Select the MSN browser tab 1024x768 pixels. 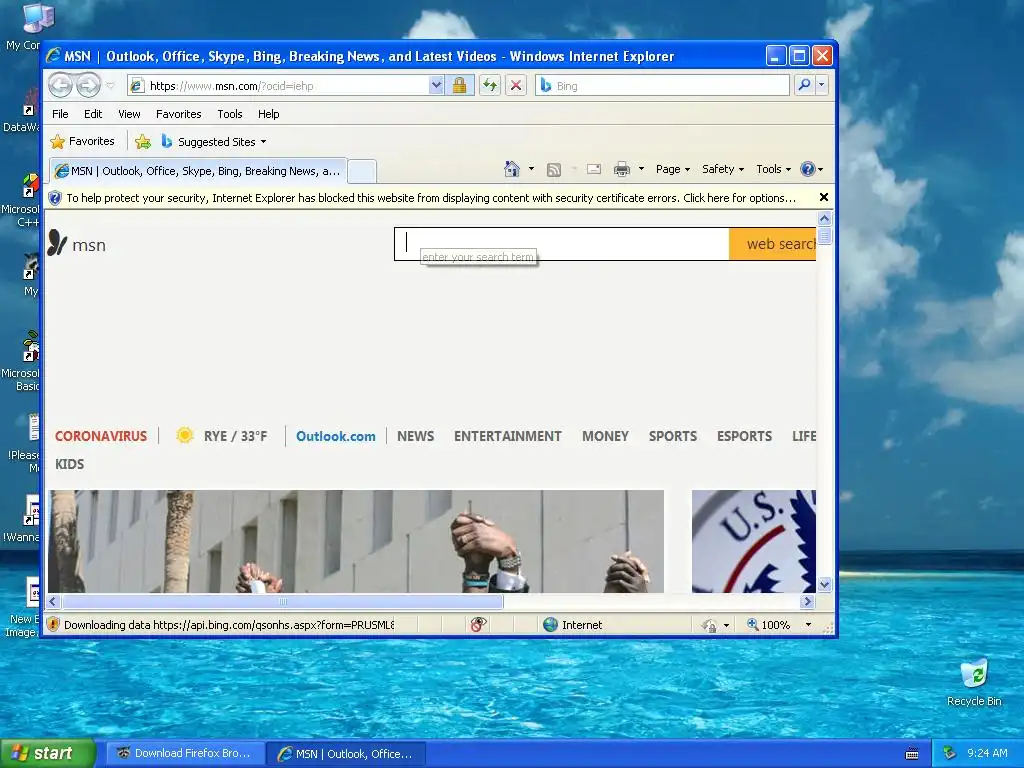[198, 171]
